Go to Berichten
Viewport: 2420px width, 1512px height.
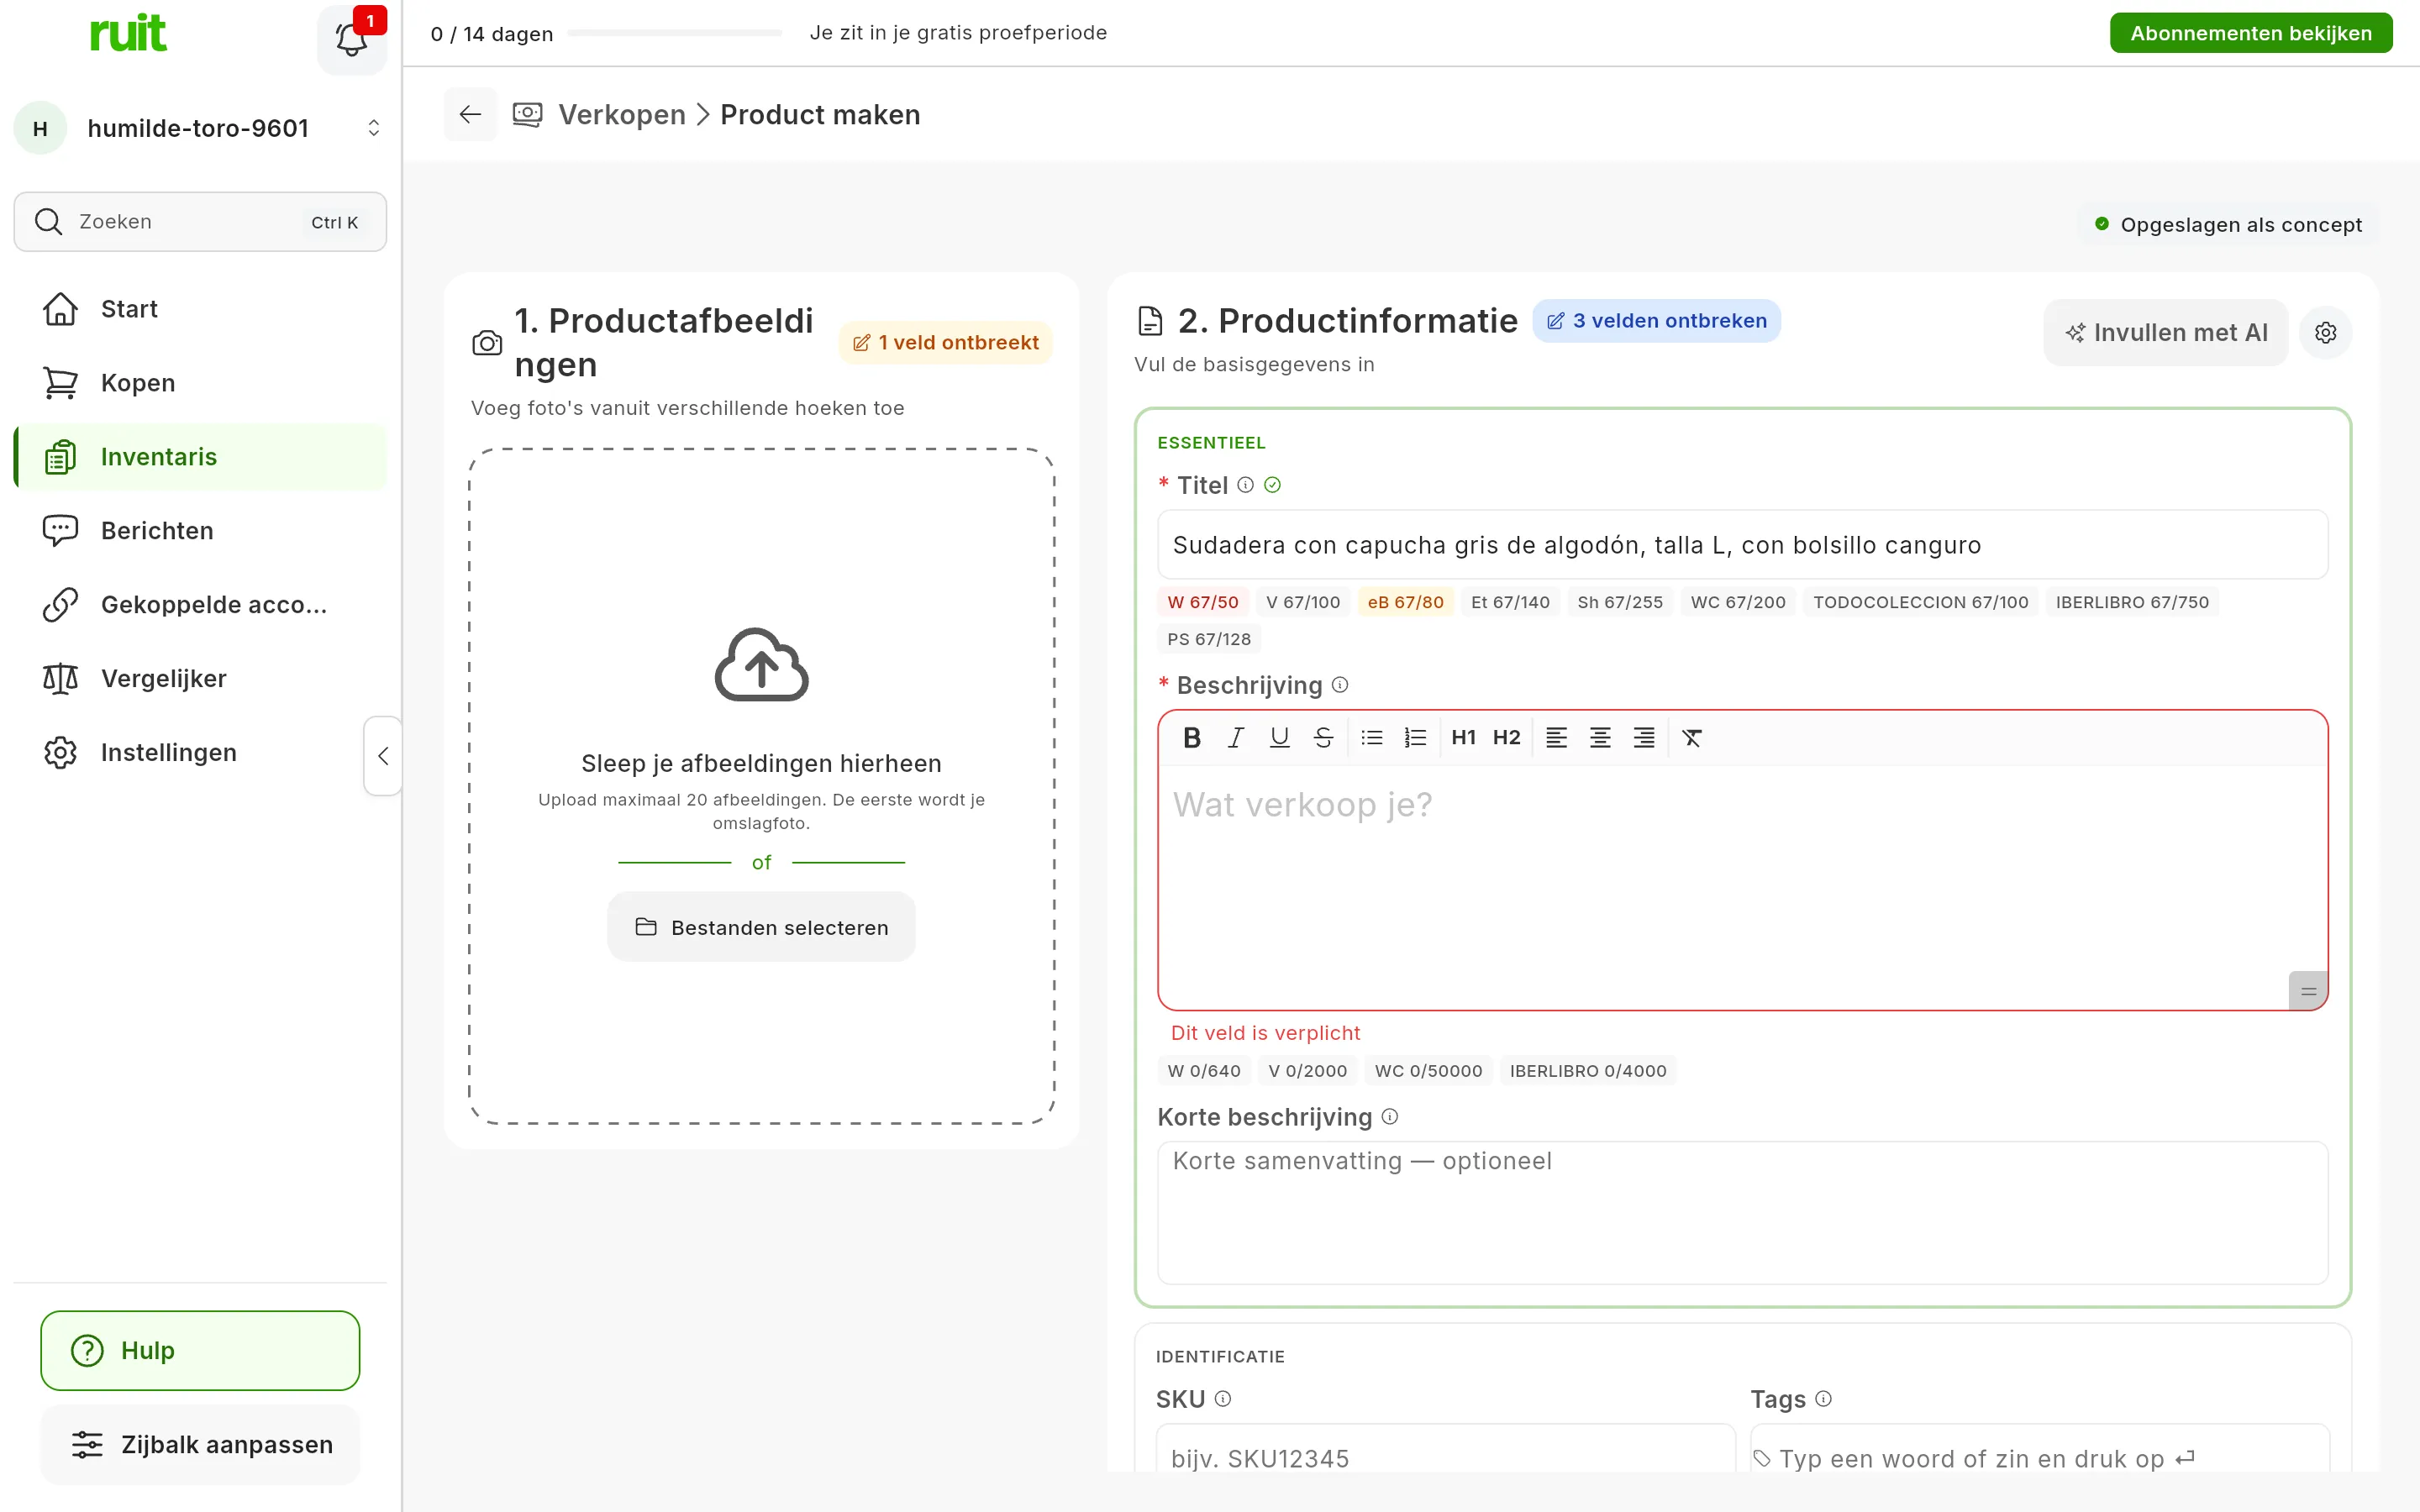[x=200, y=531]
